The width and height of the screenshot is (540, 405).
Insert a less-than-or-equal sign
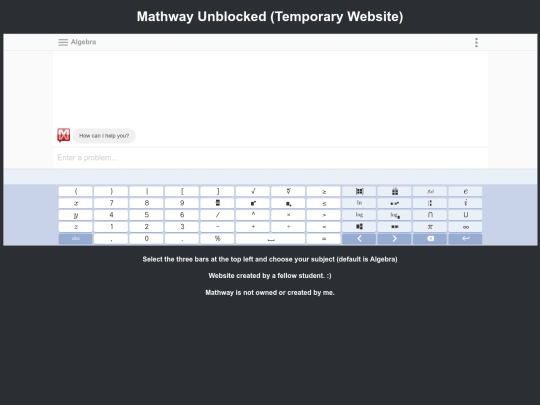[324, 203]
